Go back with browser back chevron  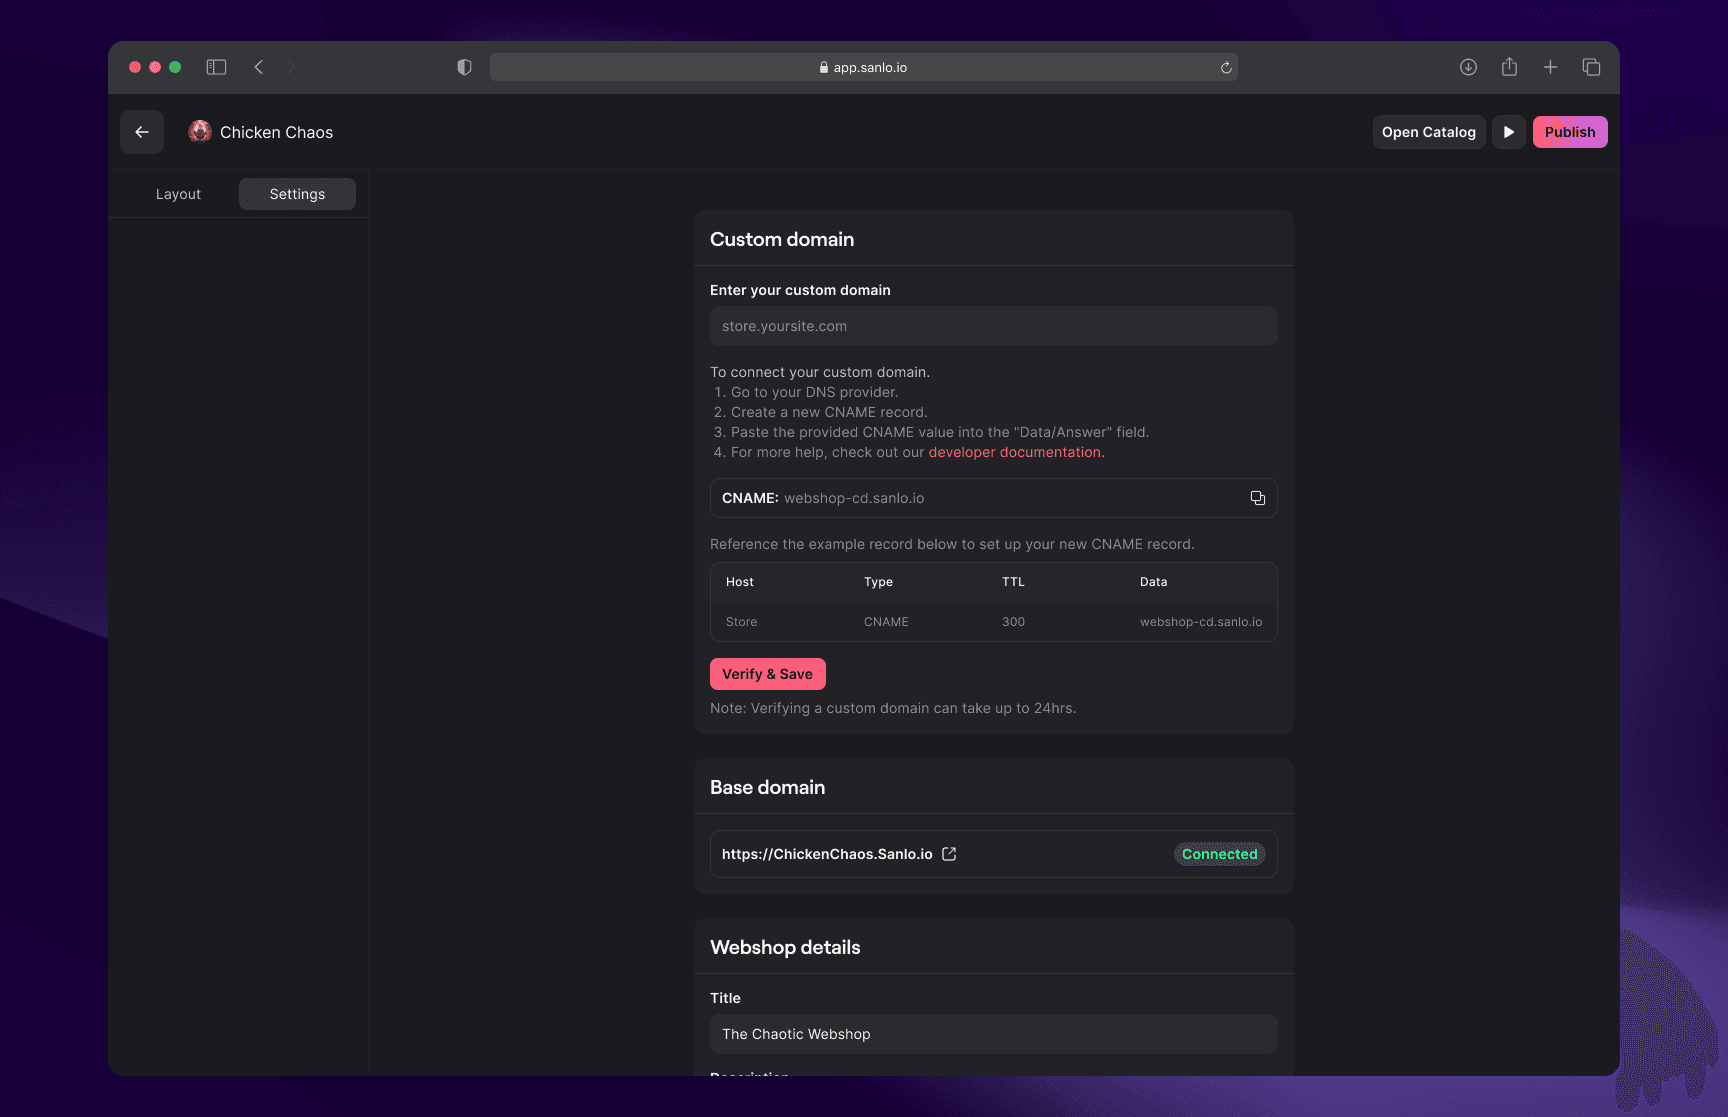259,67
